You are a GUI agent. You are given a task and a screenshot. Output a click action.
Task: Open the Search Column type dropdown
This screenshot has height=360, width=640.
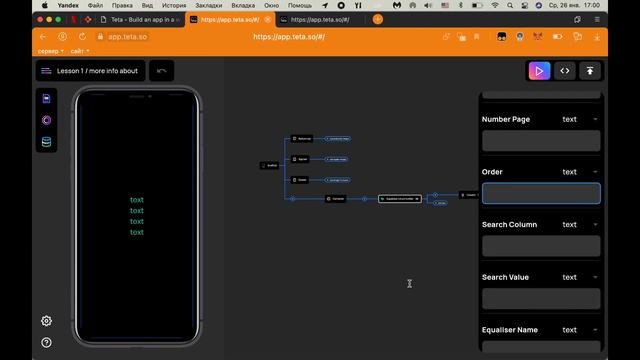pyautogui.click(x=580, y=224)
